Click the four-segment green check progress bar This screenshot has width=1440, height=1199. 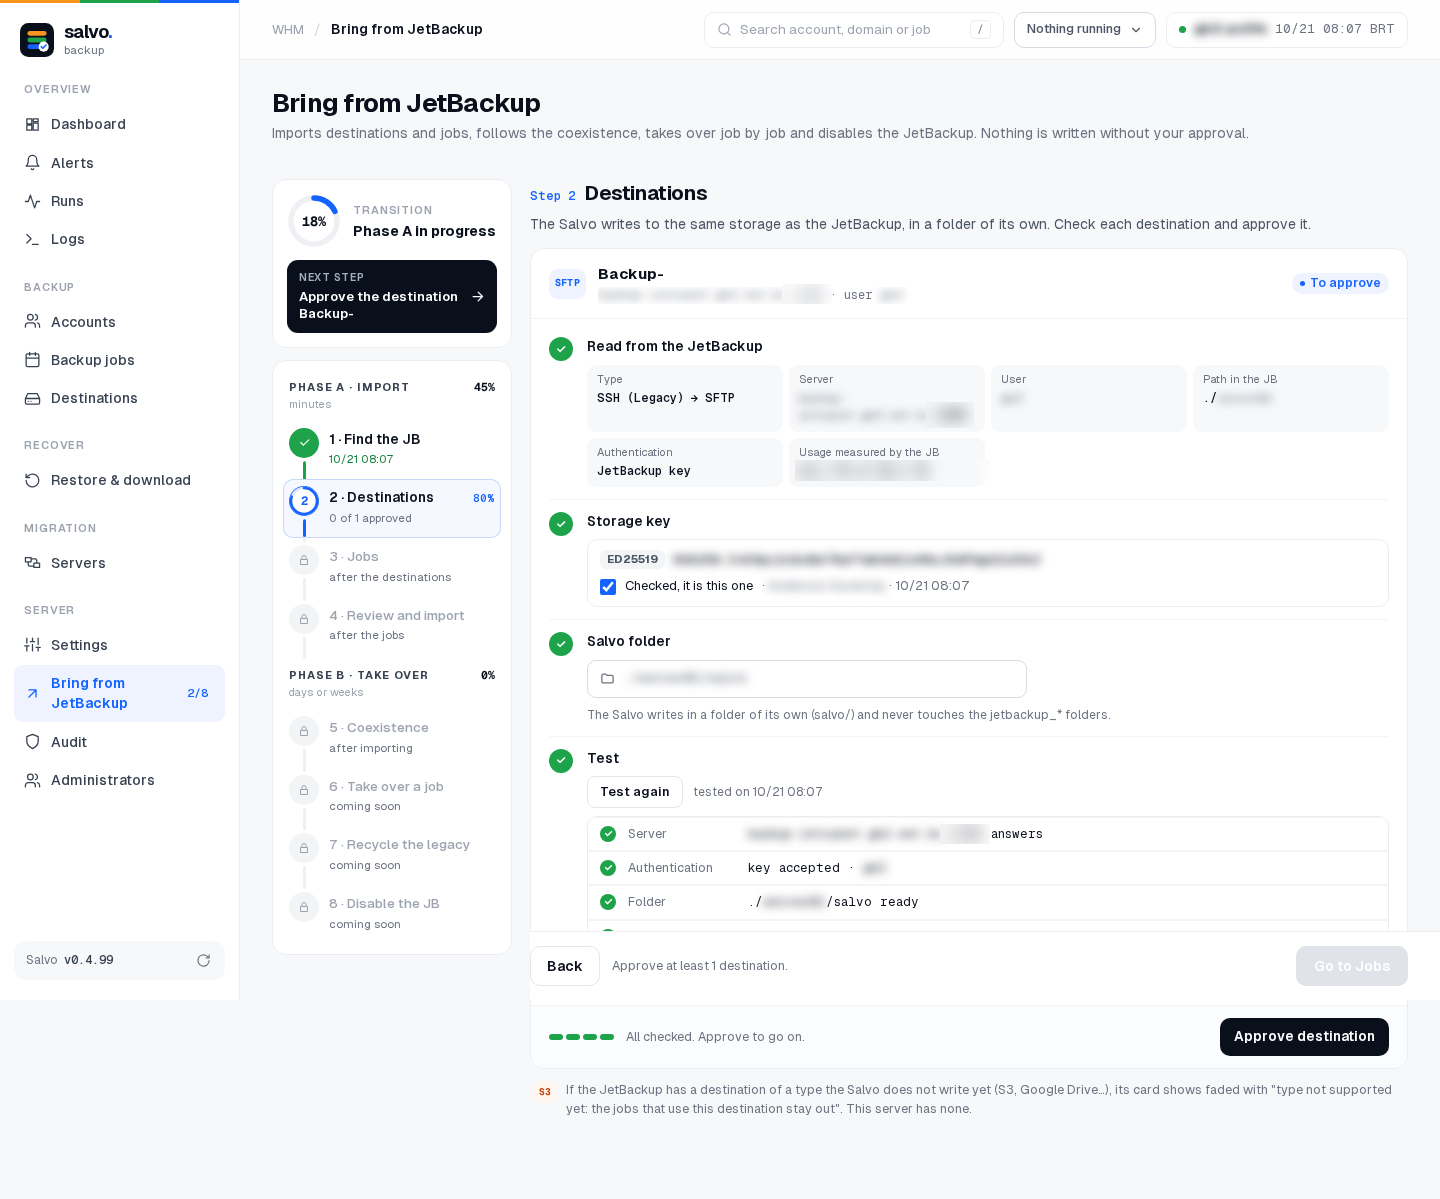click(581, 1037)
